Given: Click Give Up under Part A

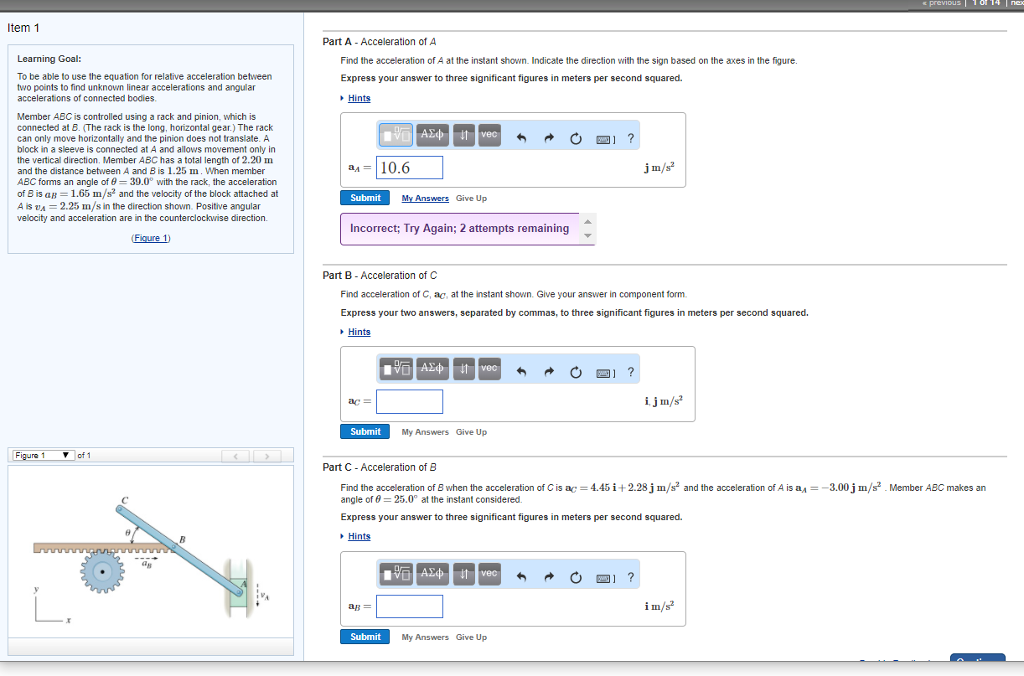Looking at the screenshot, I should (470, 197).
